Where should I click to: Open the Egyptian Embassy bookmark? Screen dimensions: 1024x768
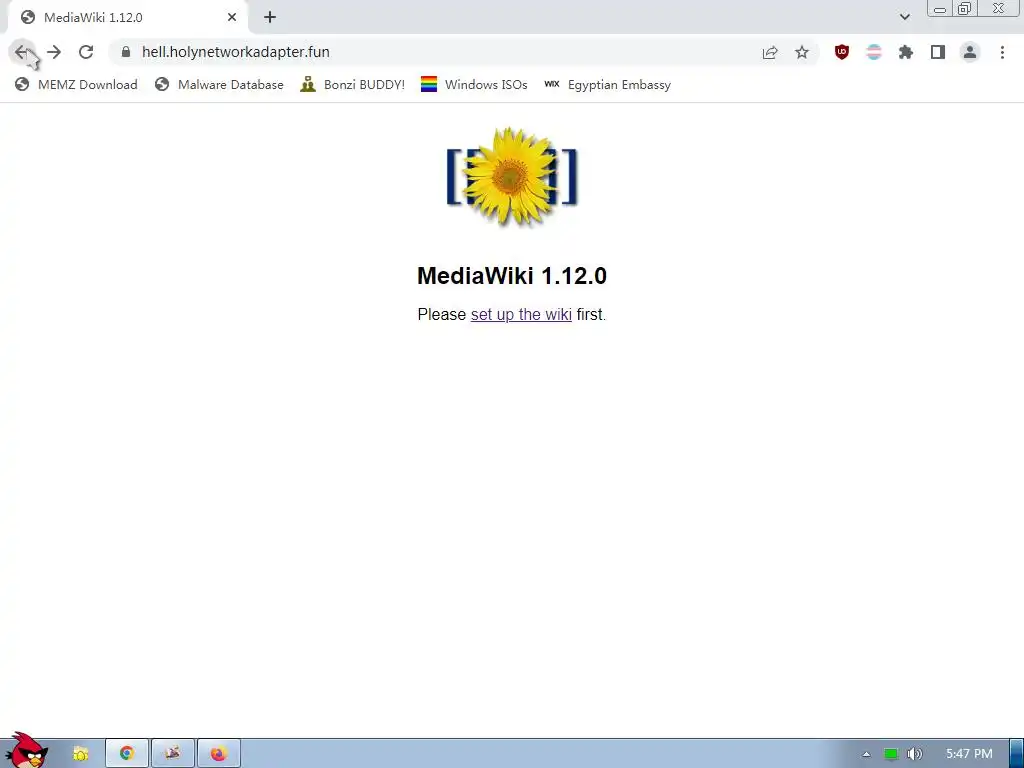click(607, 85)
